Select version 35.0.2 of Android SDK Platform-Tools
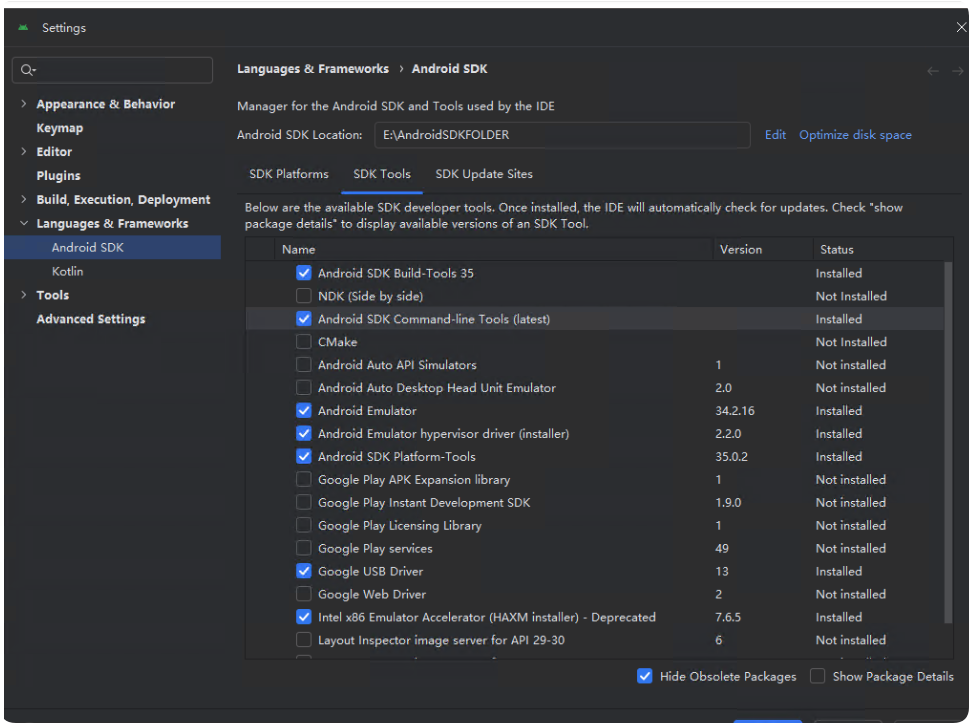The width and height of the screenshot is (969, 723). point(732,456)
